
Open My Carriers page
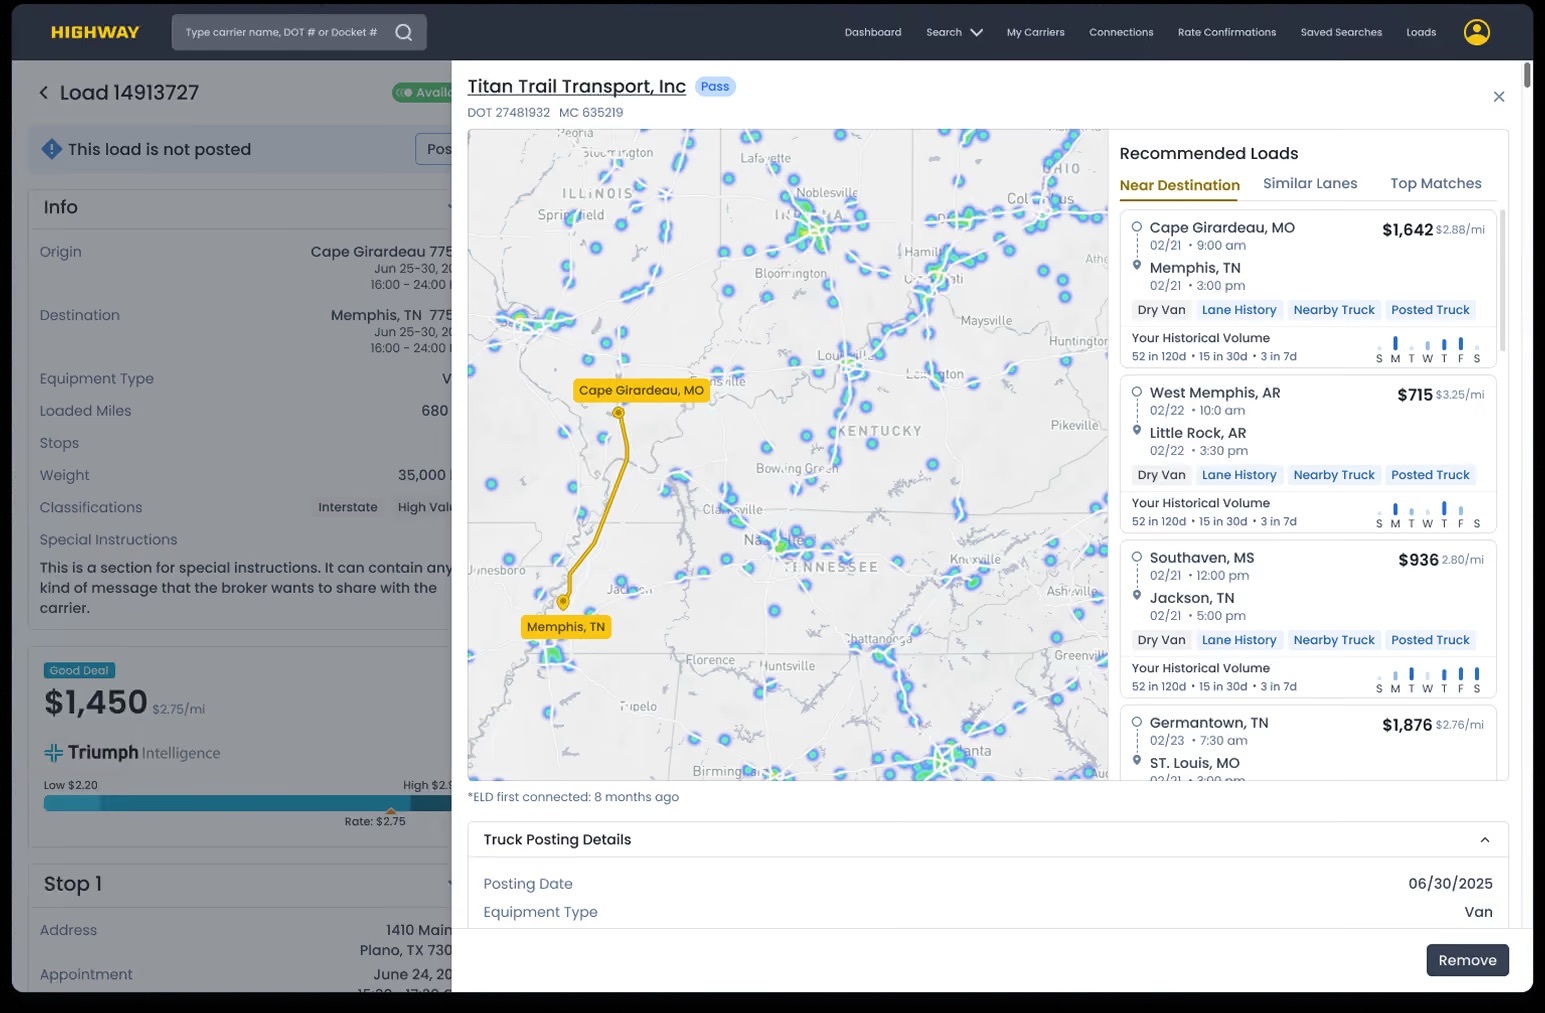(1035, 32)
